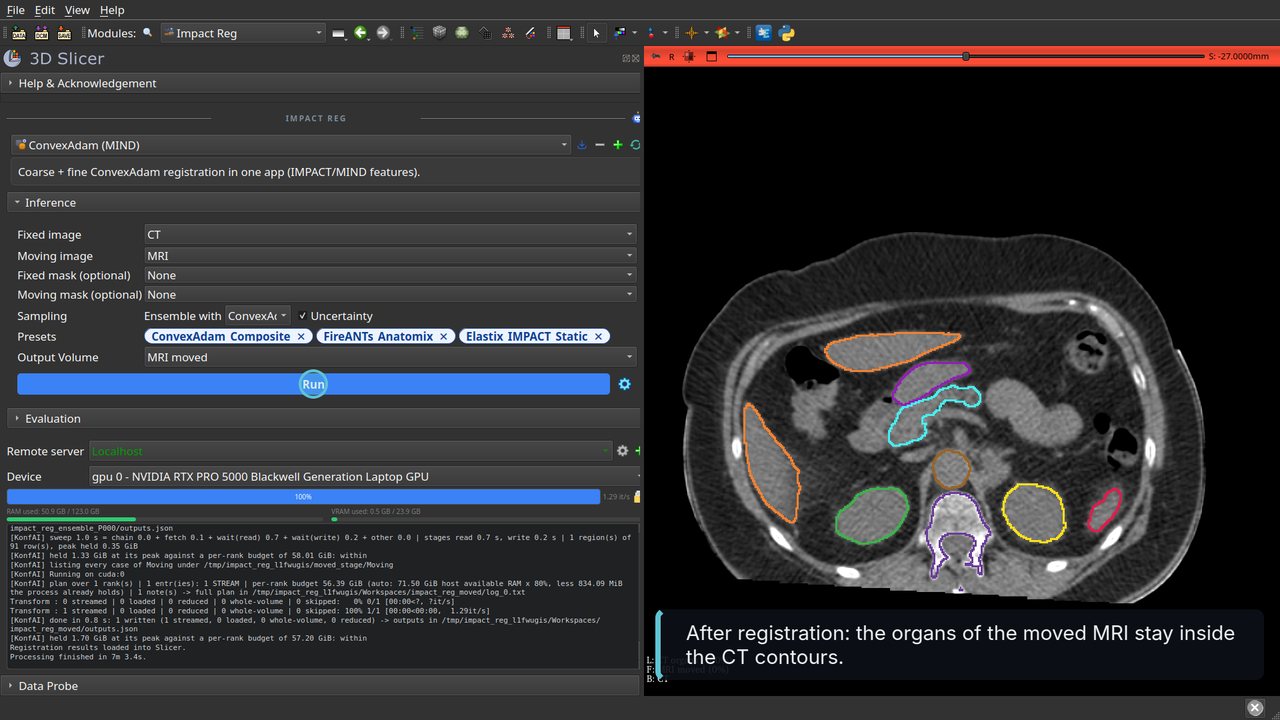Open the Models module green icon
Screen dimensions: 1280x720
click(462, 33)
